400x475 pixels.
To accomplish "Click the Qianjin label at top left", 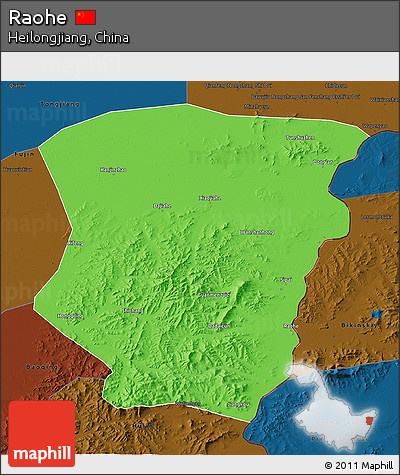I will (18, 86).
